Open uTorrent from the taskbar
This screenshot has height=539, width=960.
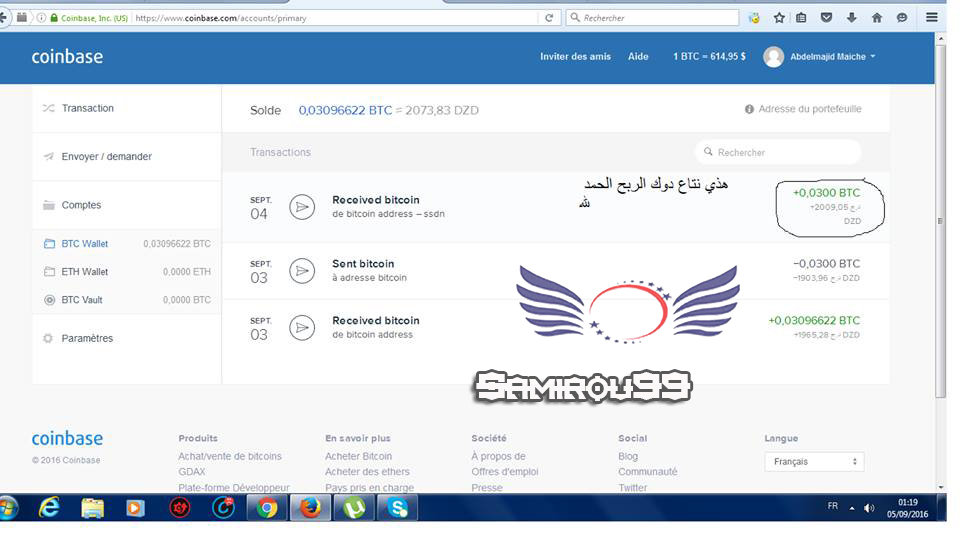[x=354, y=508]
